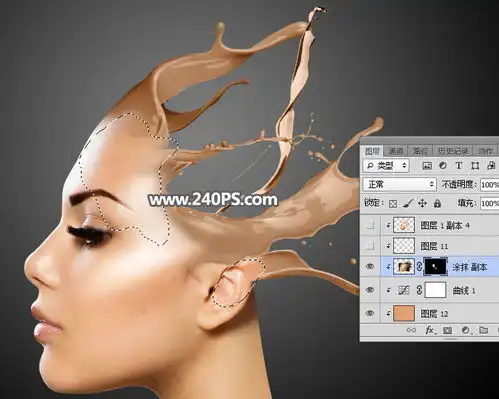Filter layers by type (T) icon

[459, 165]
